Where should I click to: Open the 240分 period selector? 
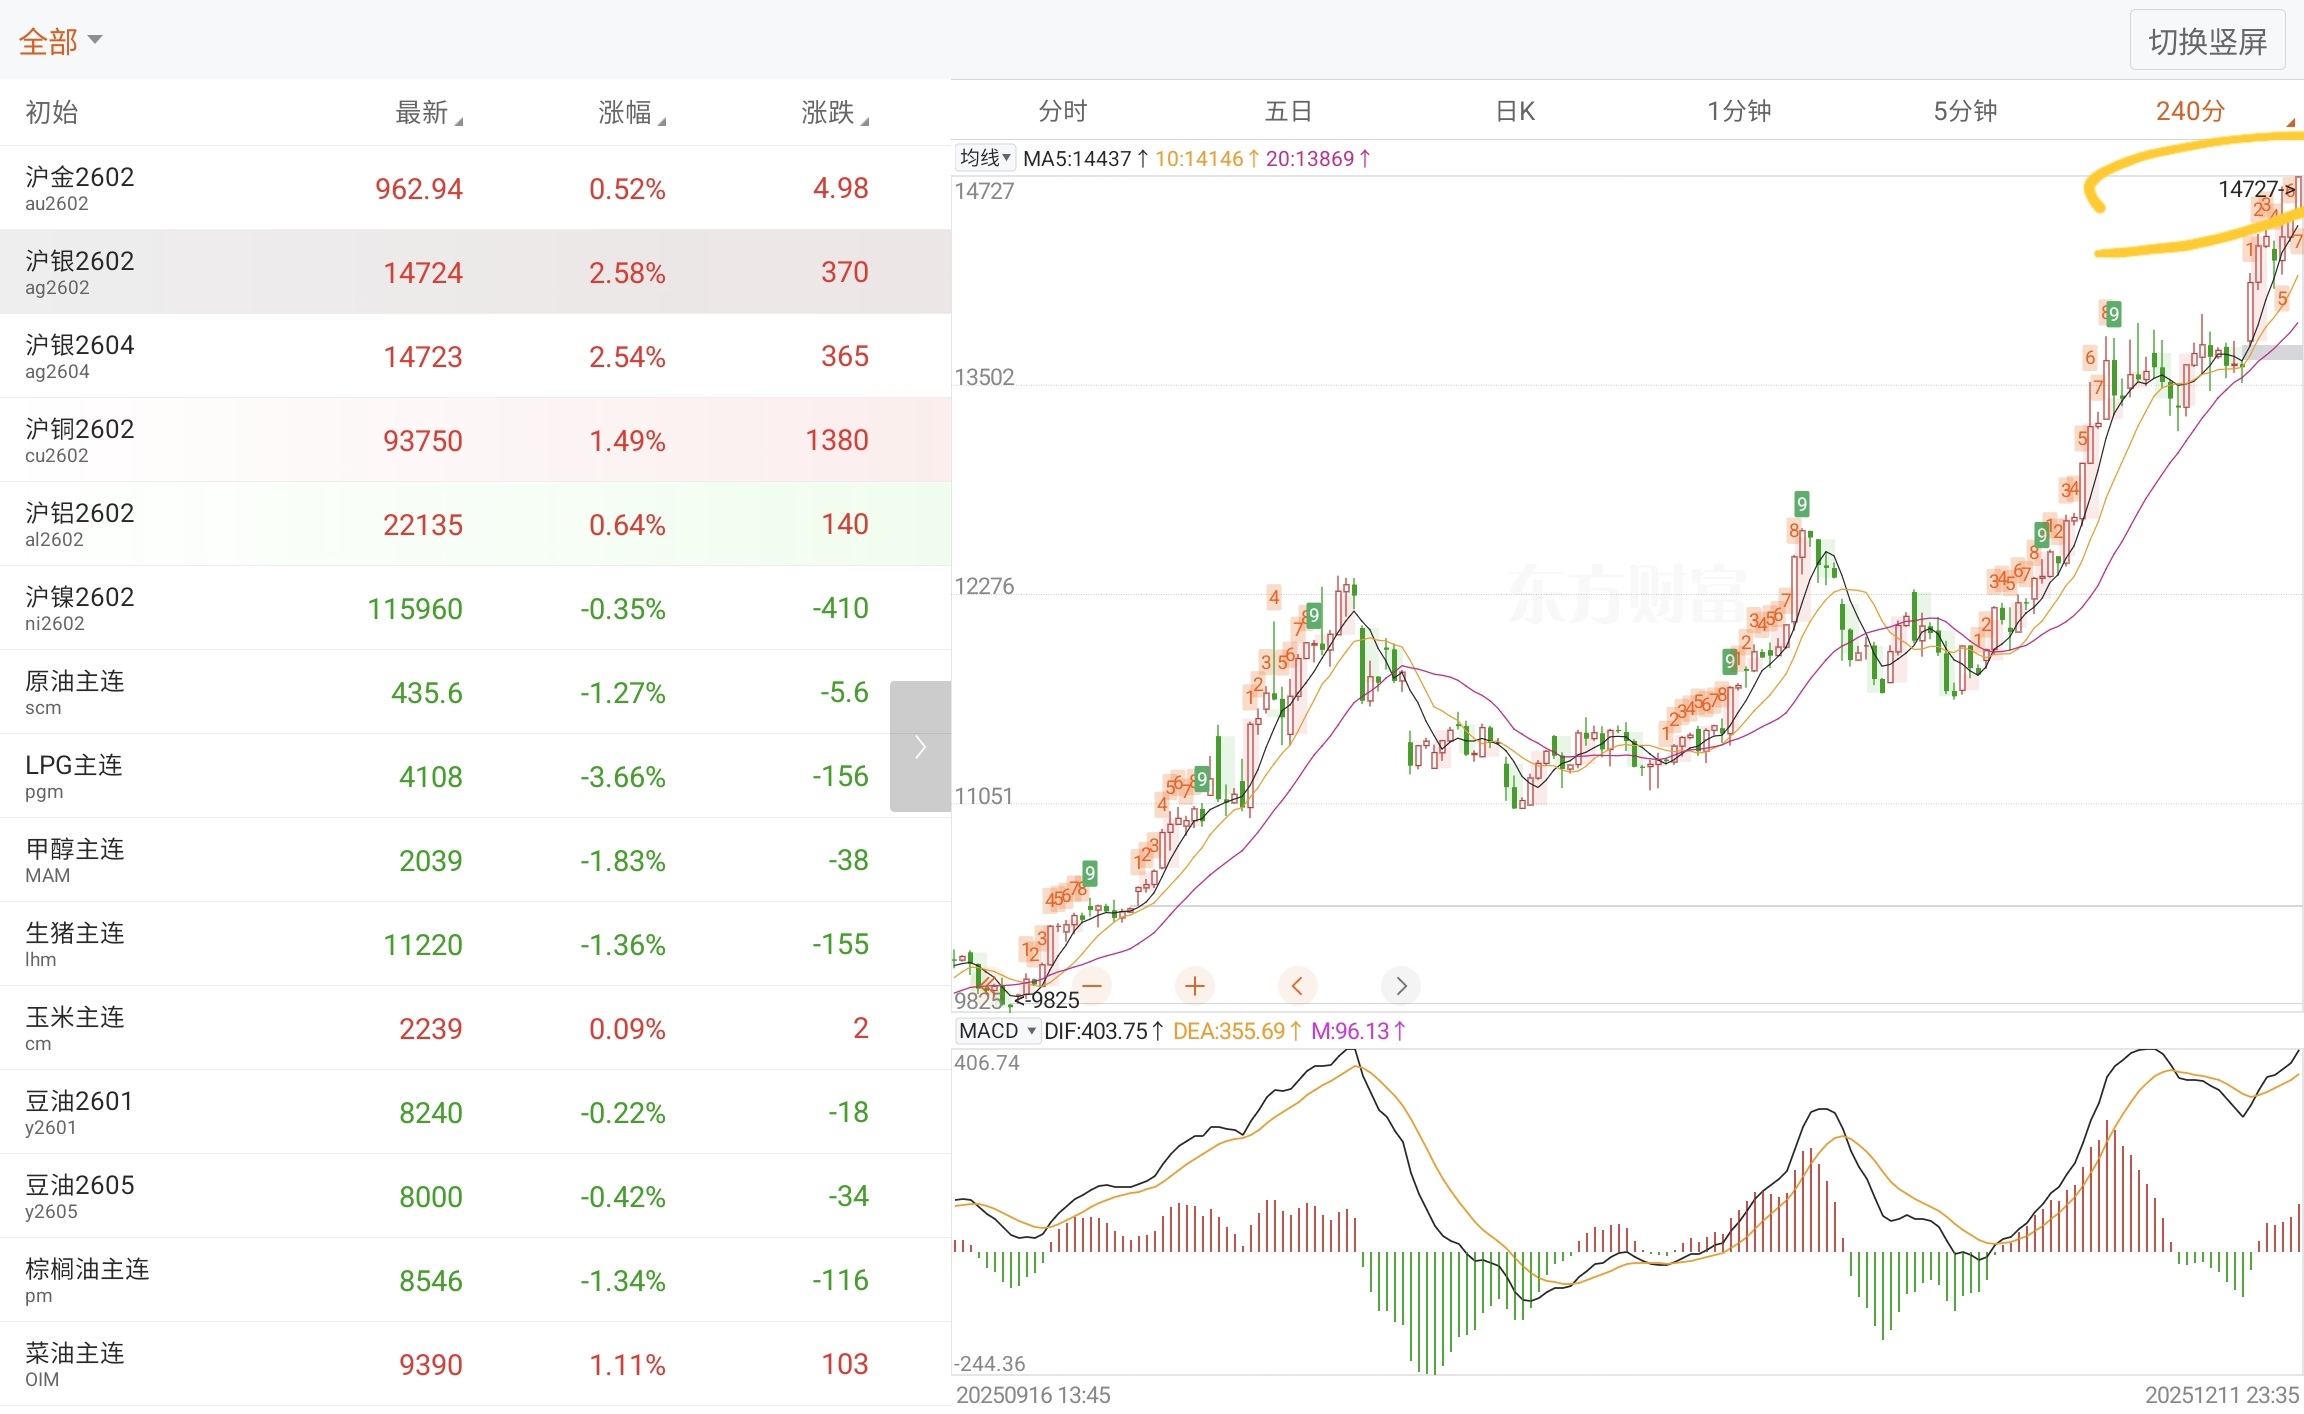point(2191,111)
